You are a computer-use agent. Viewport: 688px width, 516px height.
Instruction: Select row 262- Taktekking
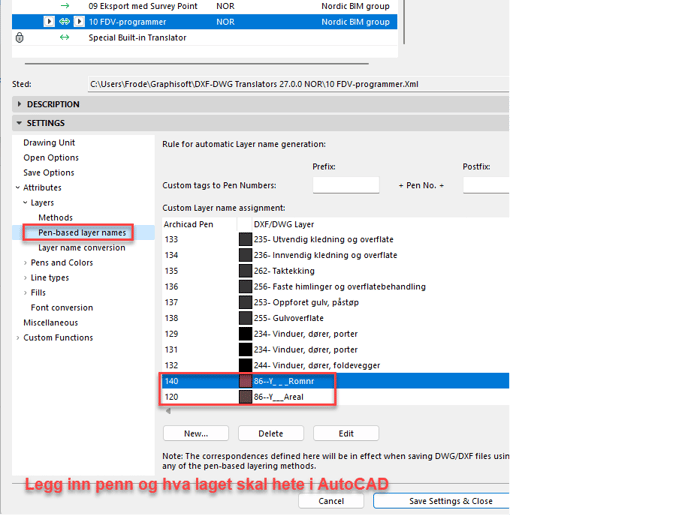[336, 271]
